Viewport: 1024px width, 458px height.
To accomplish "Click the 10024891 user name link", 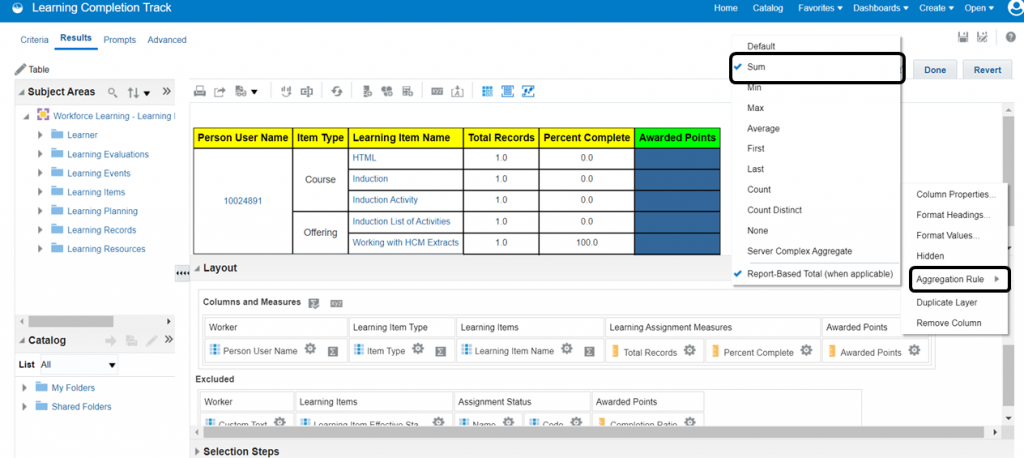I will coord(243,201).
